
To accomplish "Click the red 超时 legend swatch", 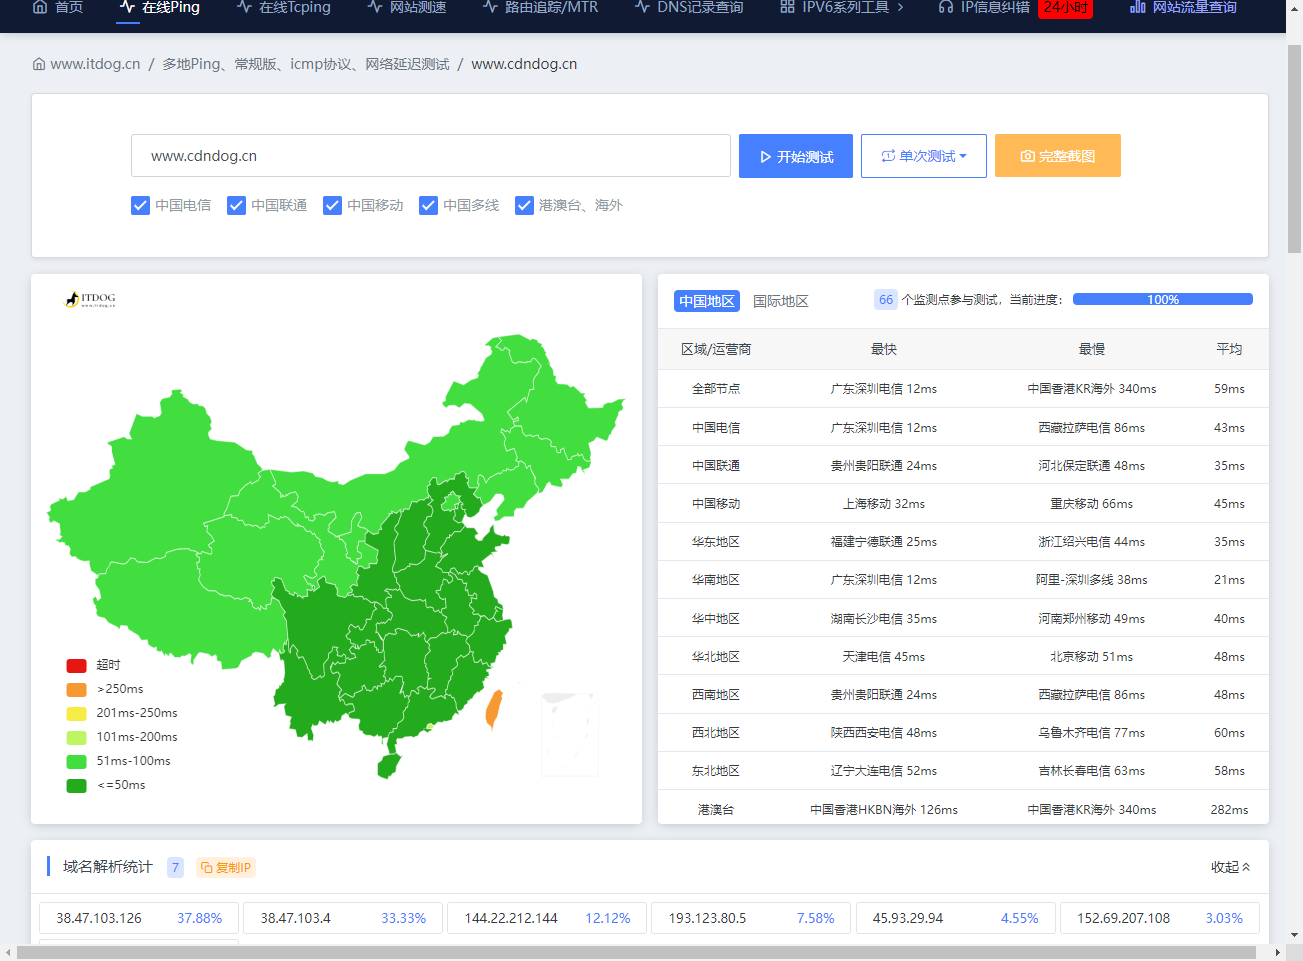I will point(77,665).
